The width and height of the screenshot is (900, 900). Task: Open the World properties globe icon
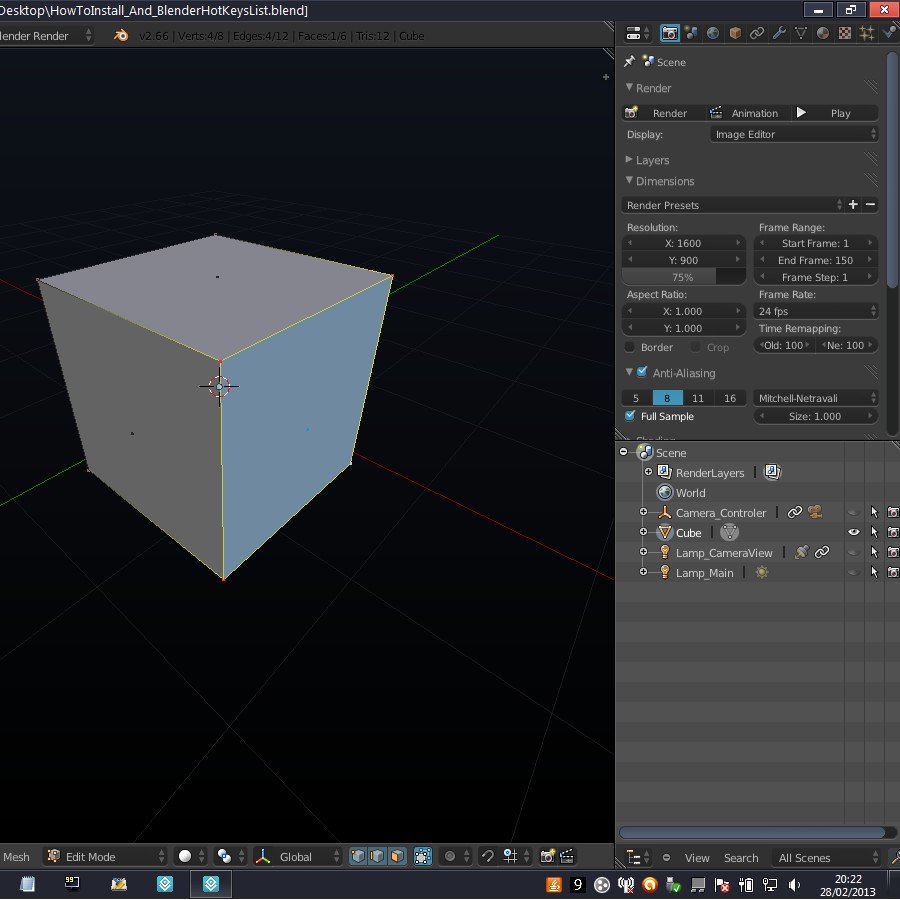coord(712,33)
